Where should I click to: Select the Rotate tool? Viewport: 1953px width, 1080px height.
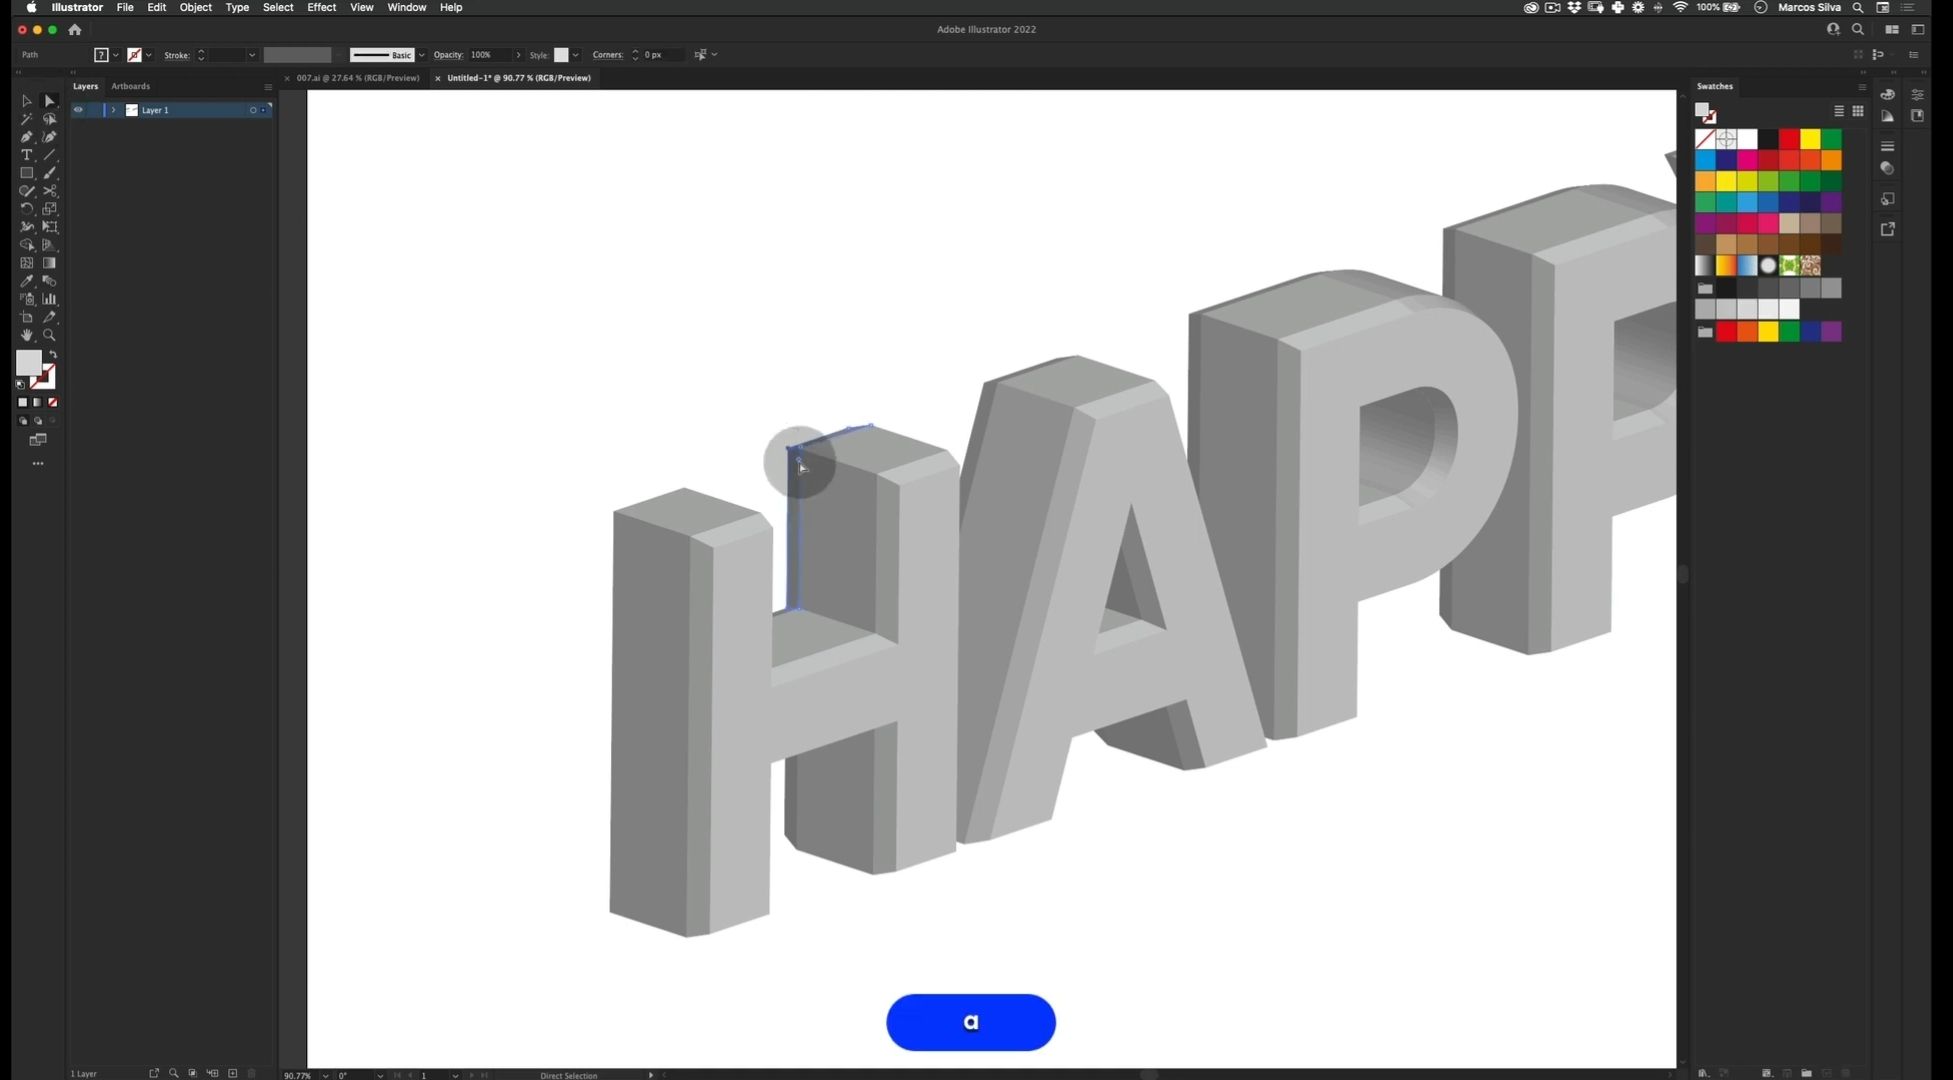point(27,209)
